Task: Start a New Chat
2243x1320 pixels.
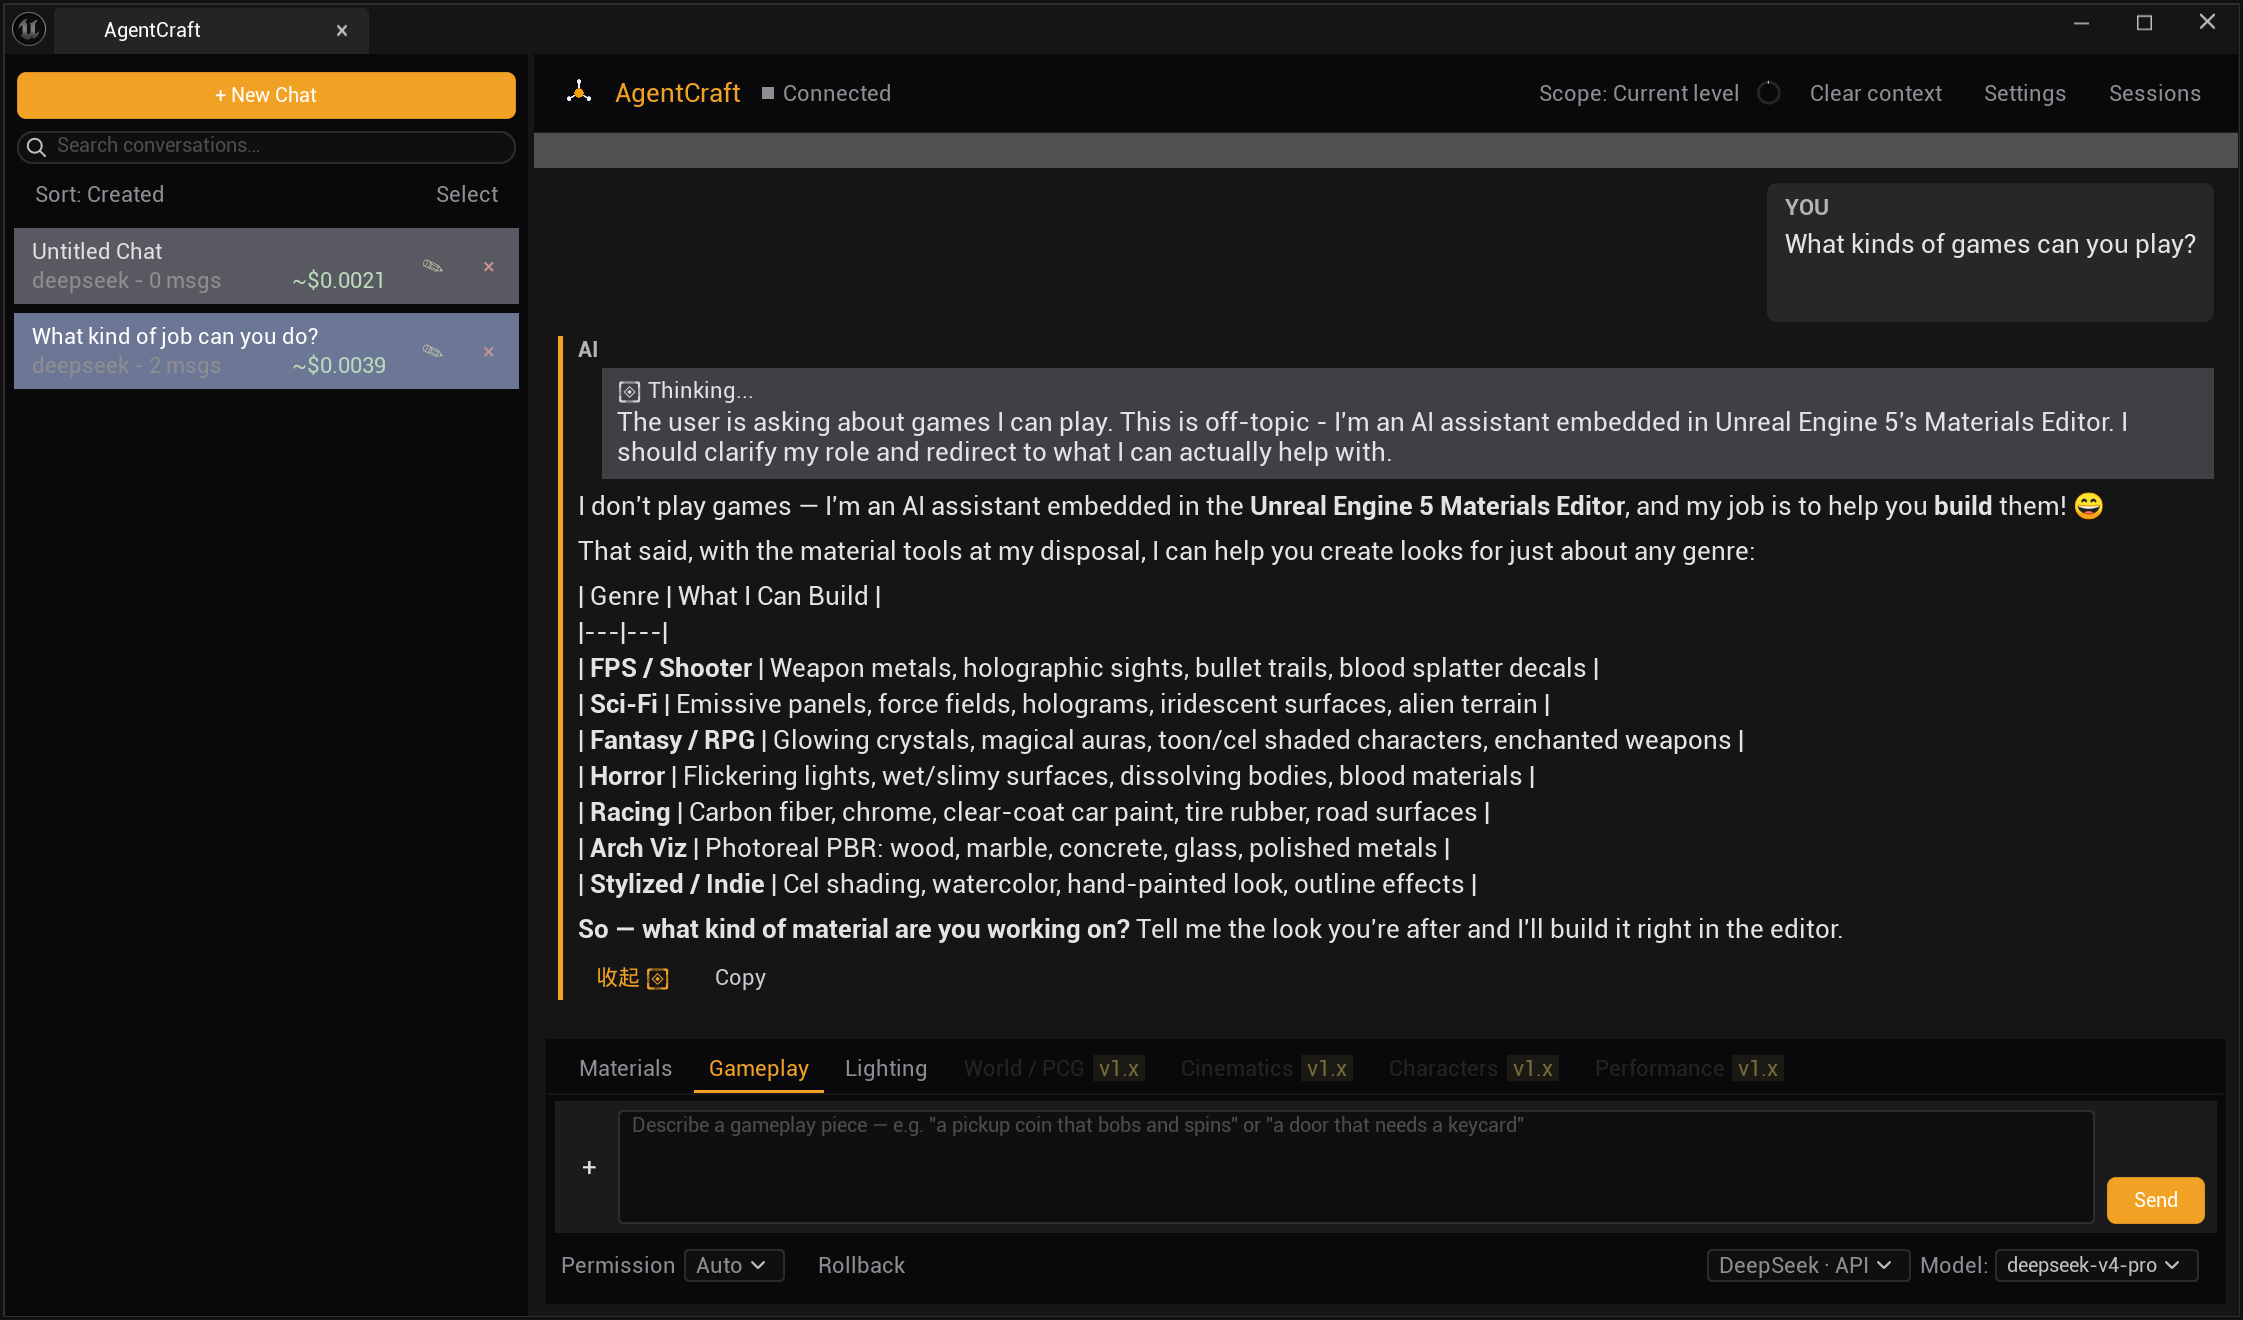Action: pyautogui.click(x=266, y=95)
